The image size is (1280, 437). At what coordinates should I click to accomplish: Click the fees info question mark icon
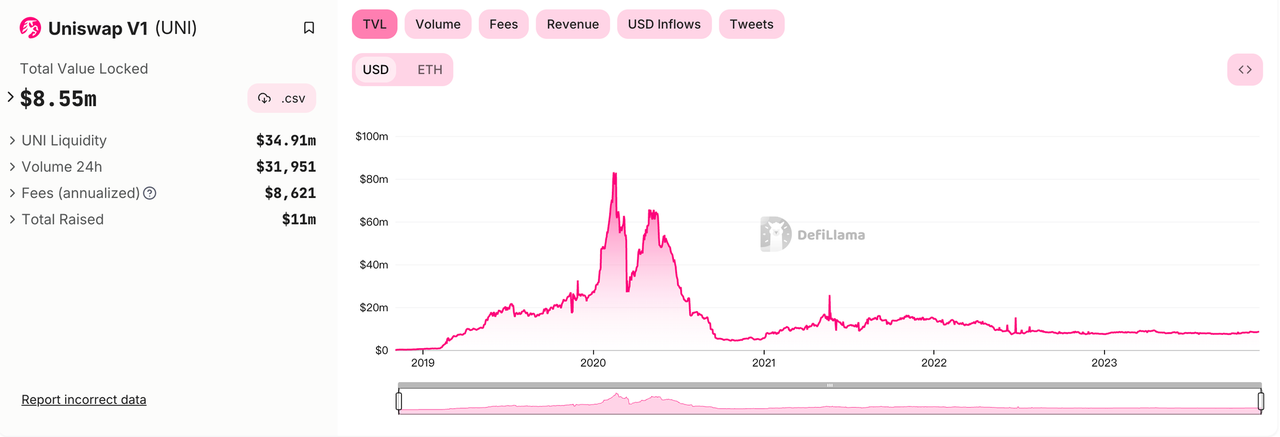coord(150,193)
